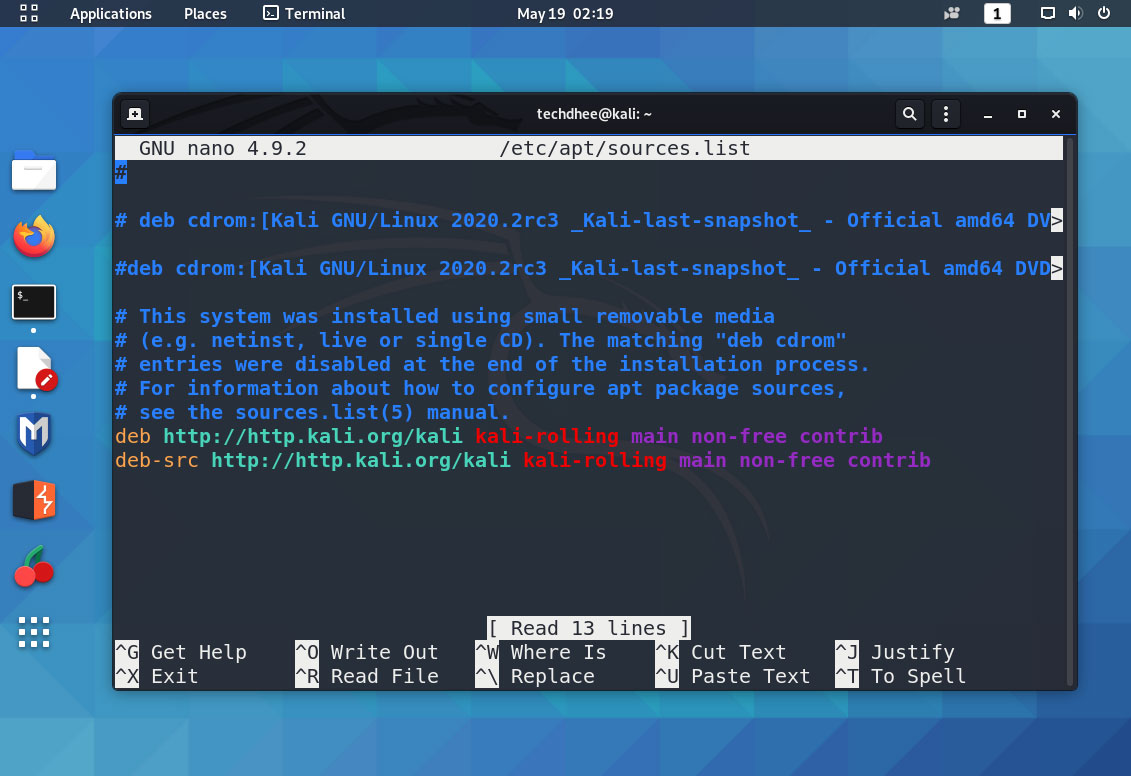
Task: Click the ^U Paste Text shortcut
Action: (x=733, y=676)
